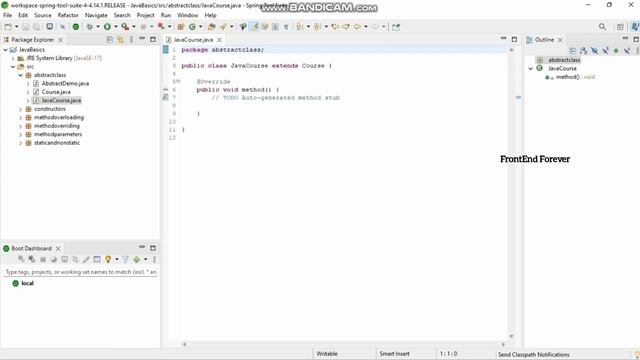
Task: Click the lightbulb icon in Boot Dashboard
Action: pyautogui.click(x=108, y=260)
